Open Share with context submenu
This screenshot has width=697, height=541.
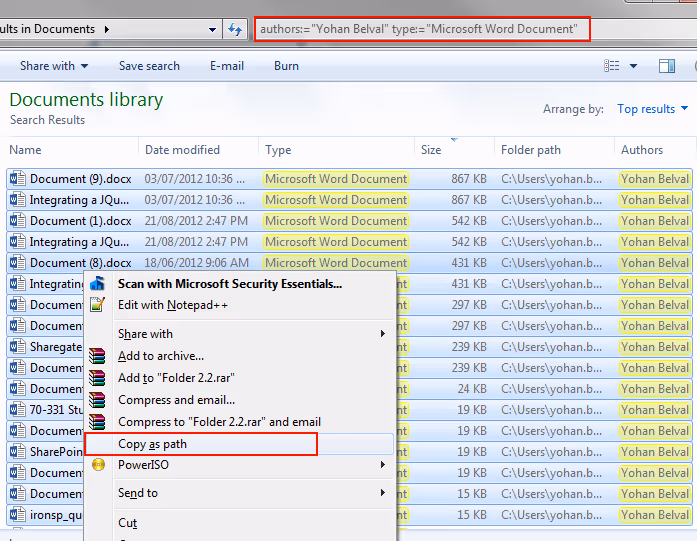pyautogui.click(x=240, y=334)
